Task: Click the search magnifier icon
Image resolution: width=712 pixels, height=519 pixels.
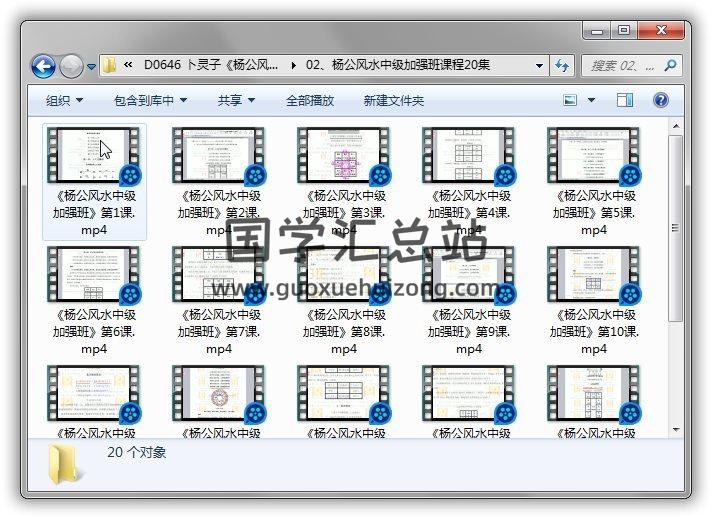Action: [x=670, y=66]
